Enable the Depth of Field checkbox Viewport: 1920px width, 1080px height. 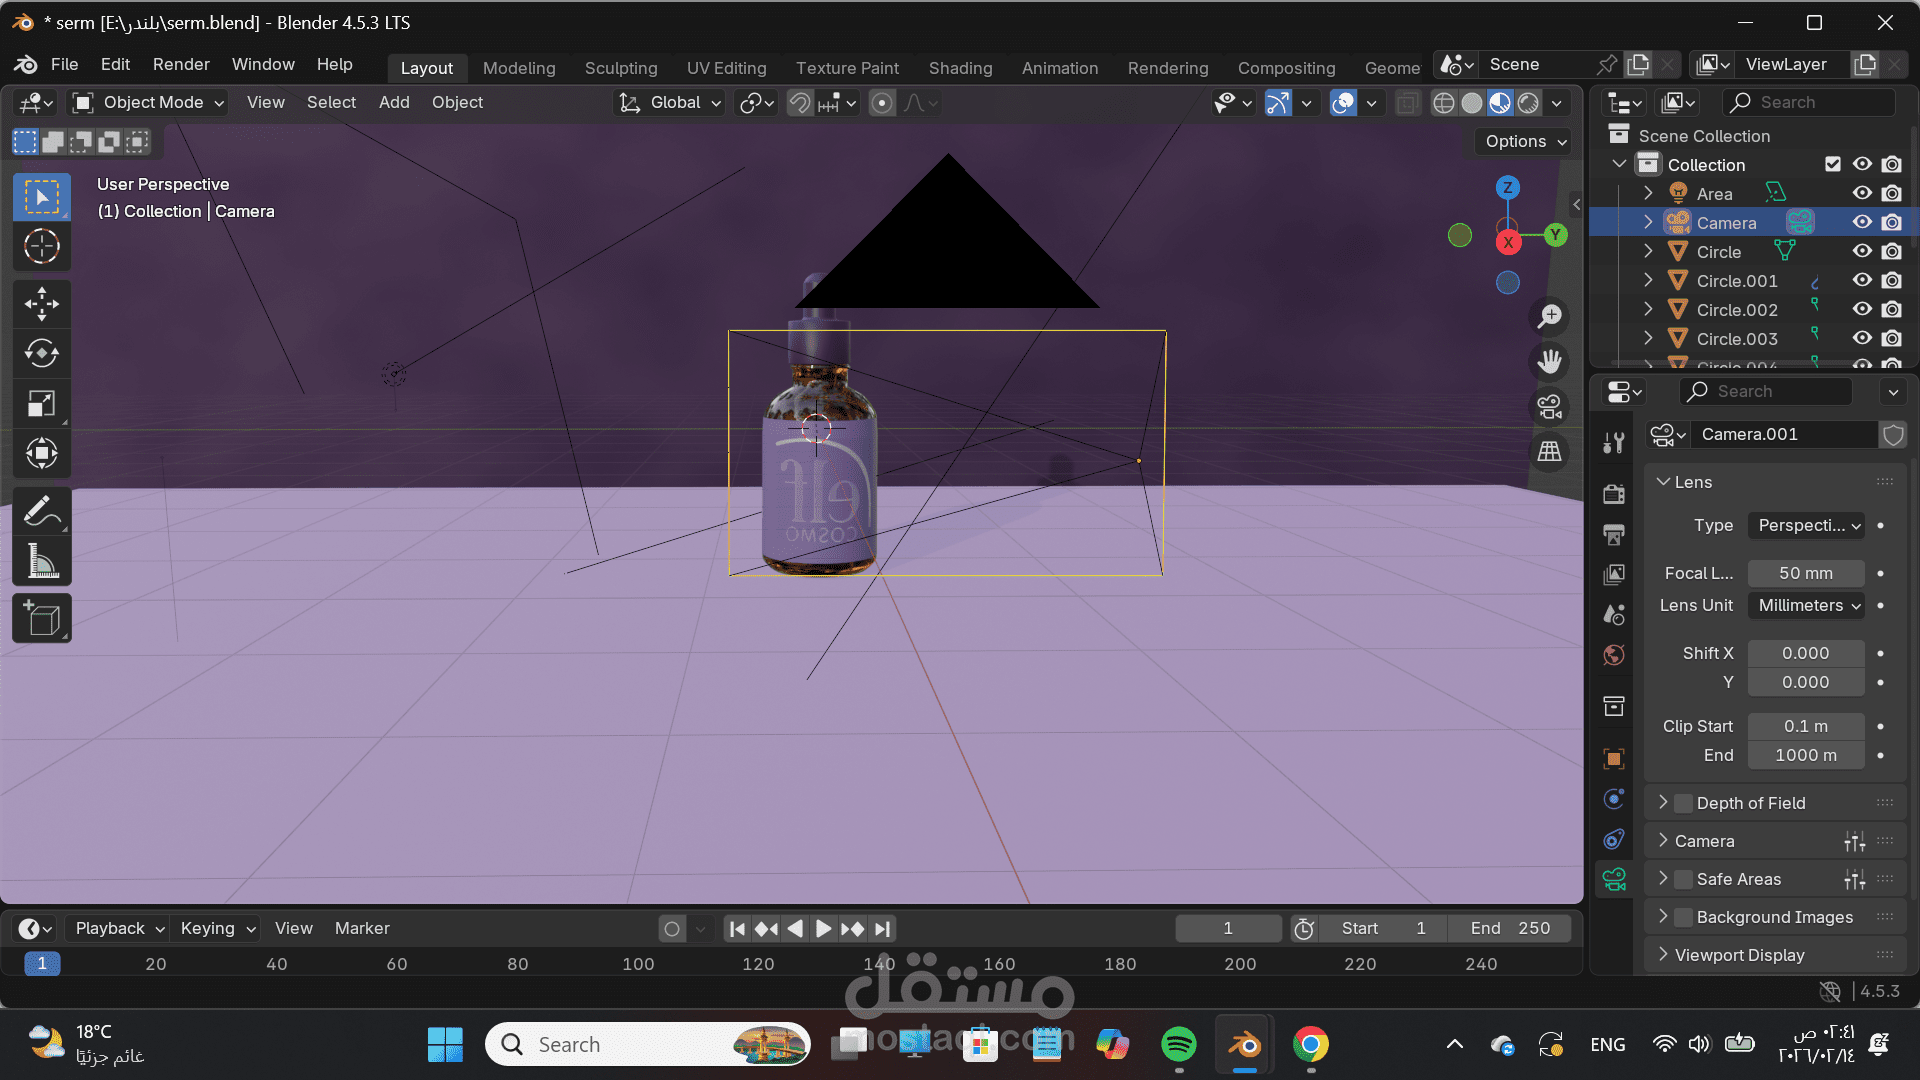[x=1684, y=803]
